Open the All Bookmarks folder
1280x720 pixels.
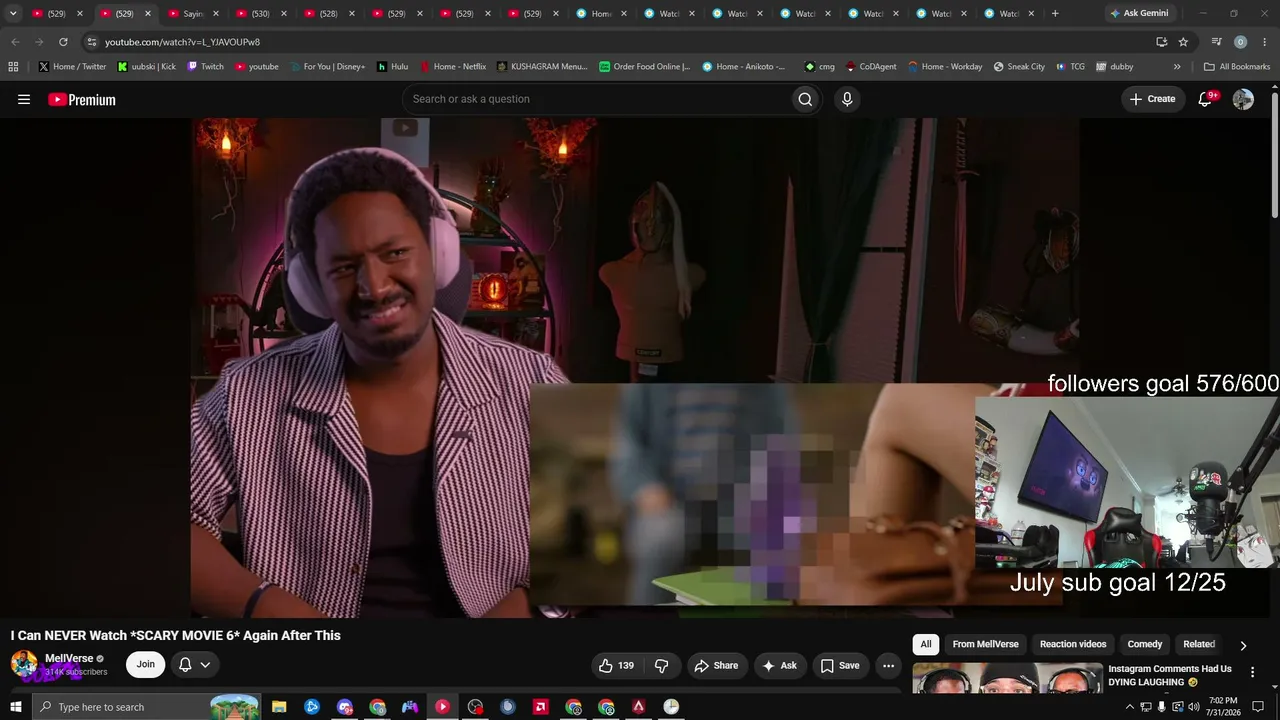[1237, 67]
